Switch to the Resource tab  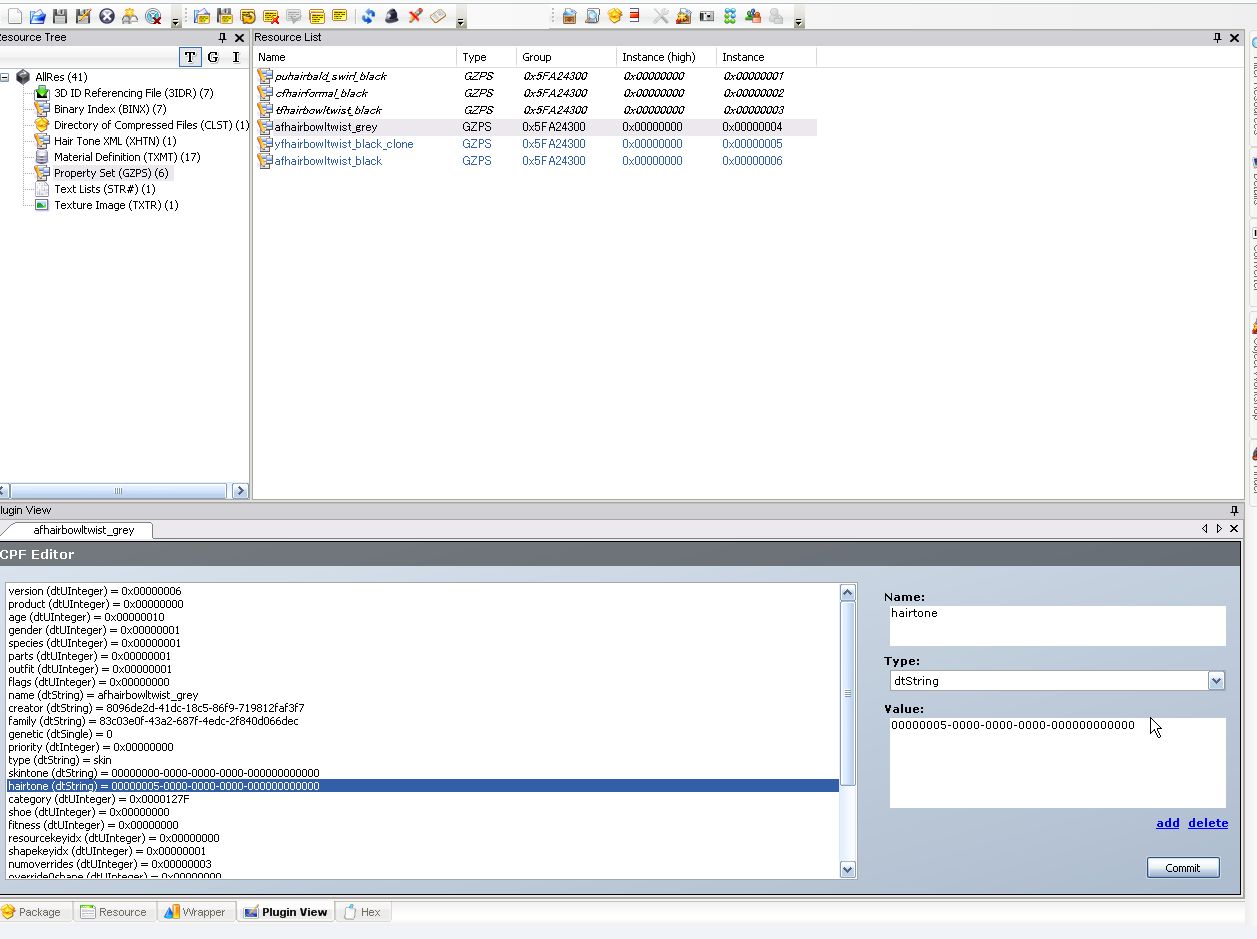(114, 912)
